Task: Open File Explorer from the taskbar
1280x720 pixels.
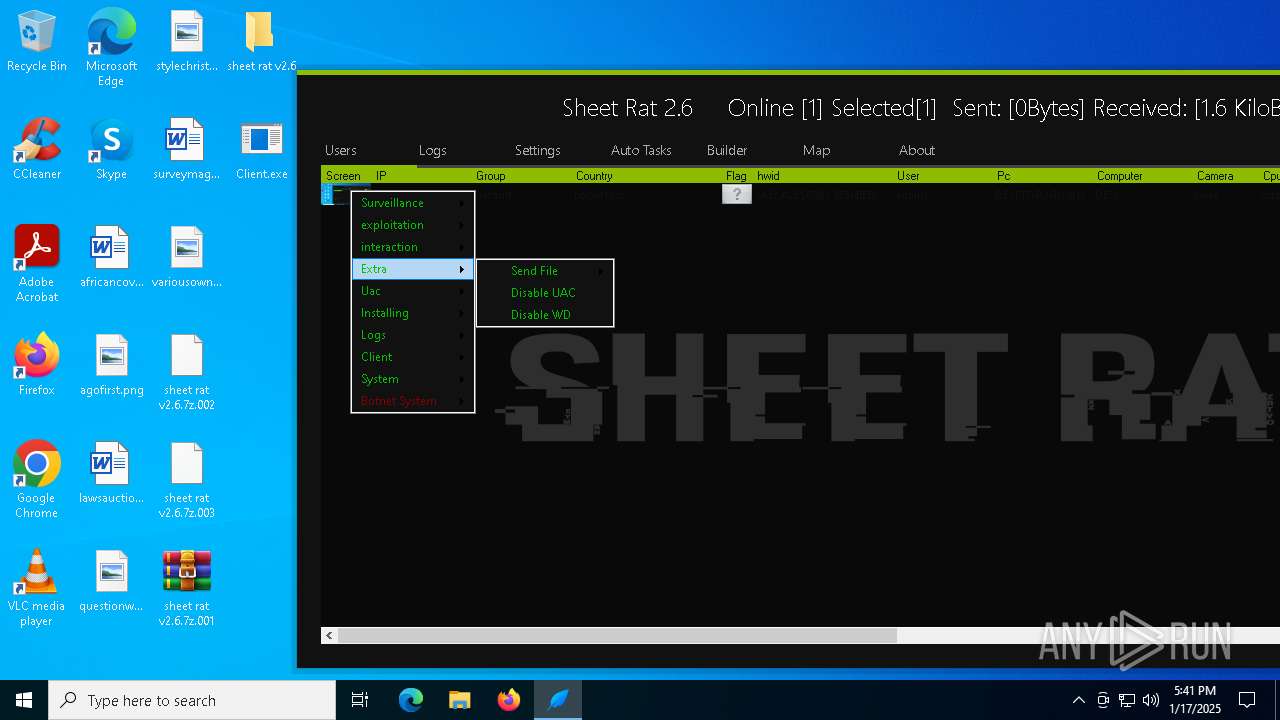Action: click(x=460, y=700)
